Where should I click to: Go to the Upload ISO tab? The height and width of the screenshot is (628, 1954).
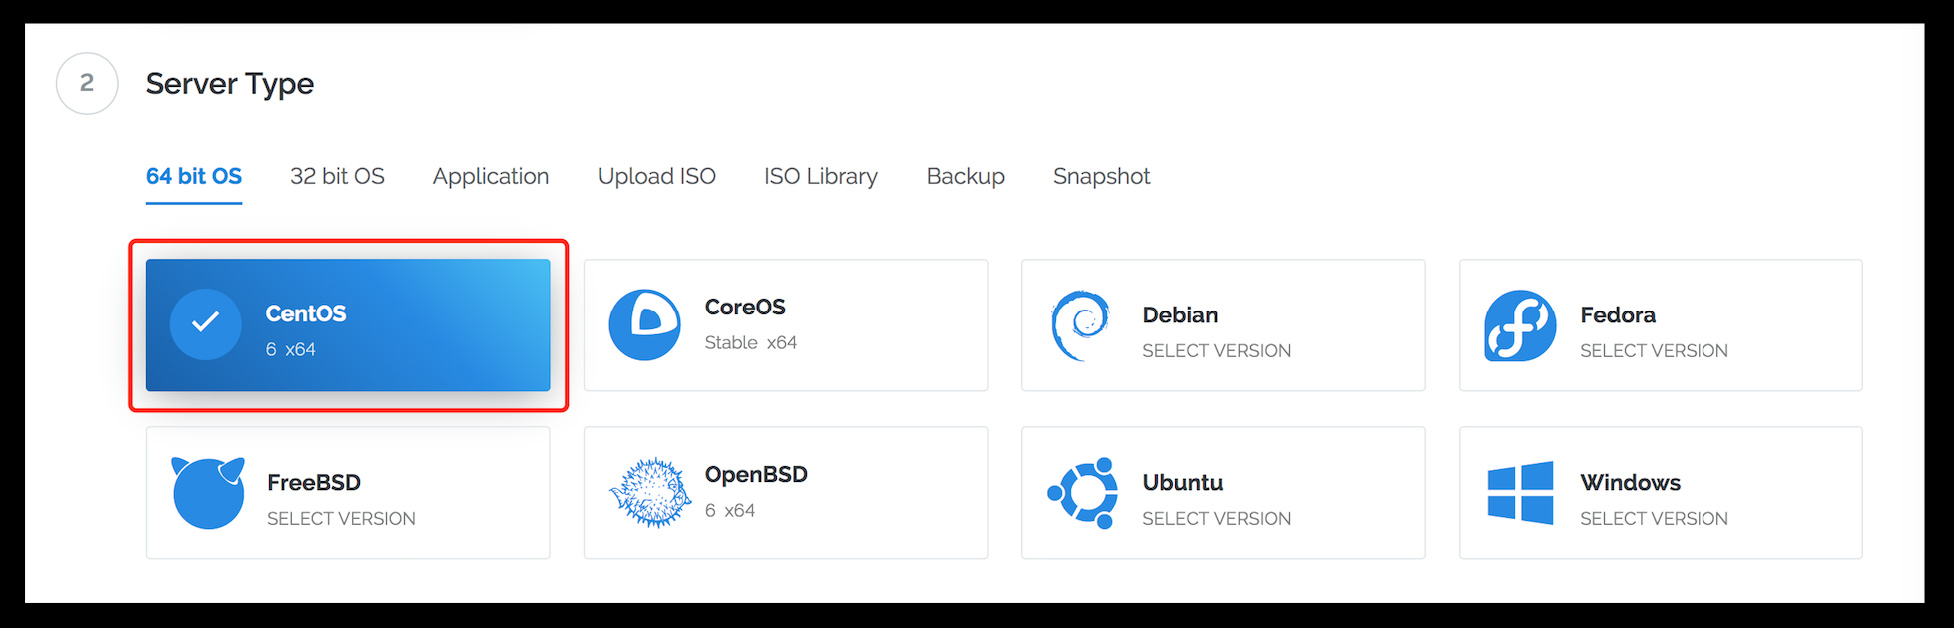click(x=656, y=177)
